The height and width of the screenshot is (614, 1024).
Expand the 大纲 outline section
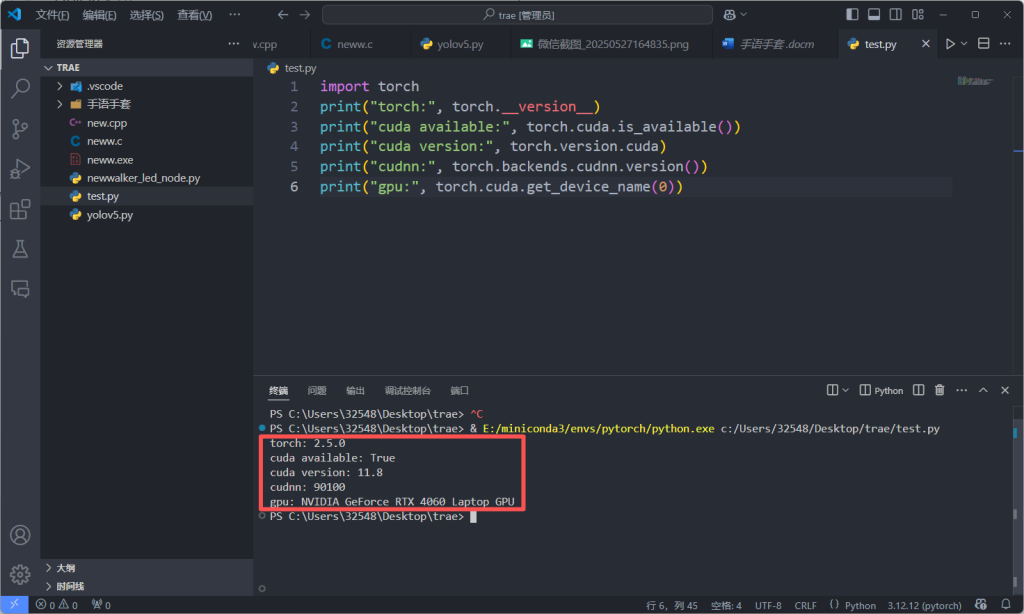pyautogui.click(x=65, y=568)
